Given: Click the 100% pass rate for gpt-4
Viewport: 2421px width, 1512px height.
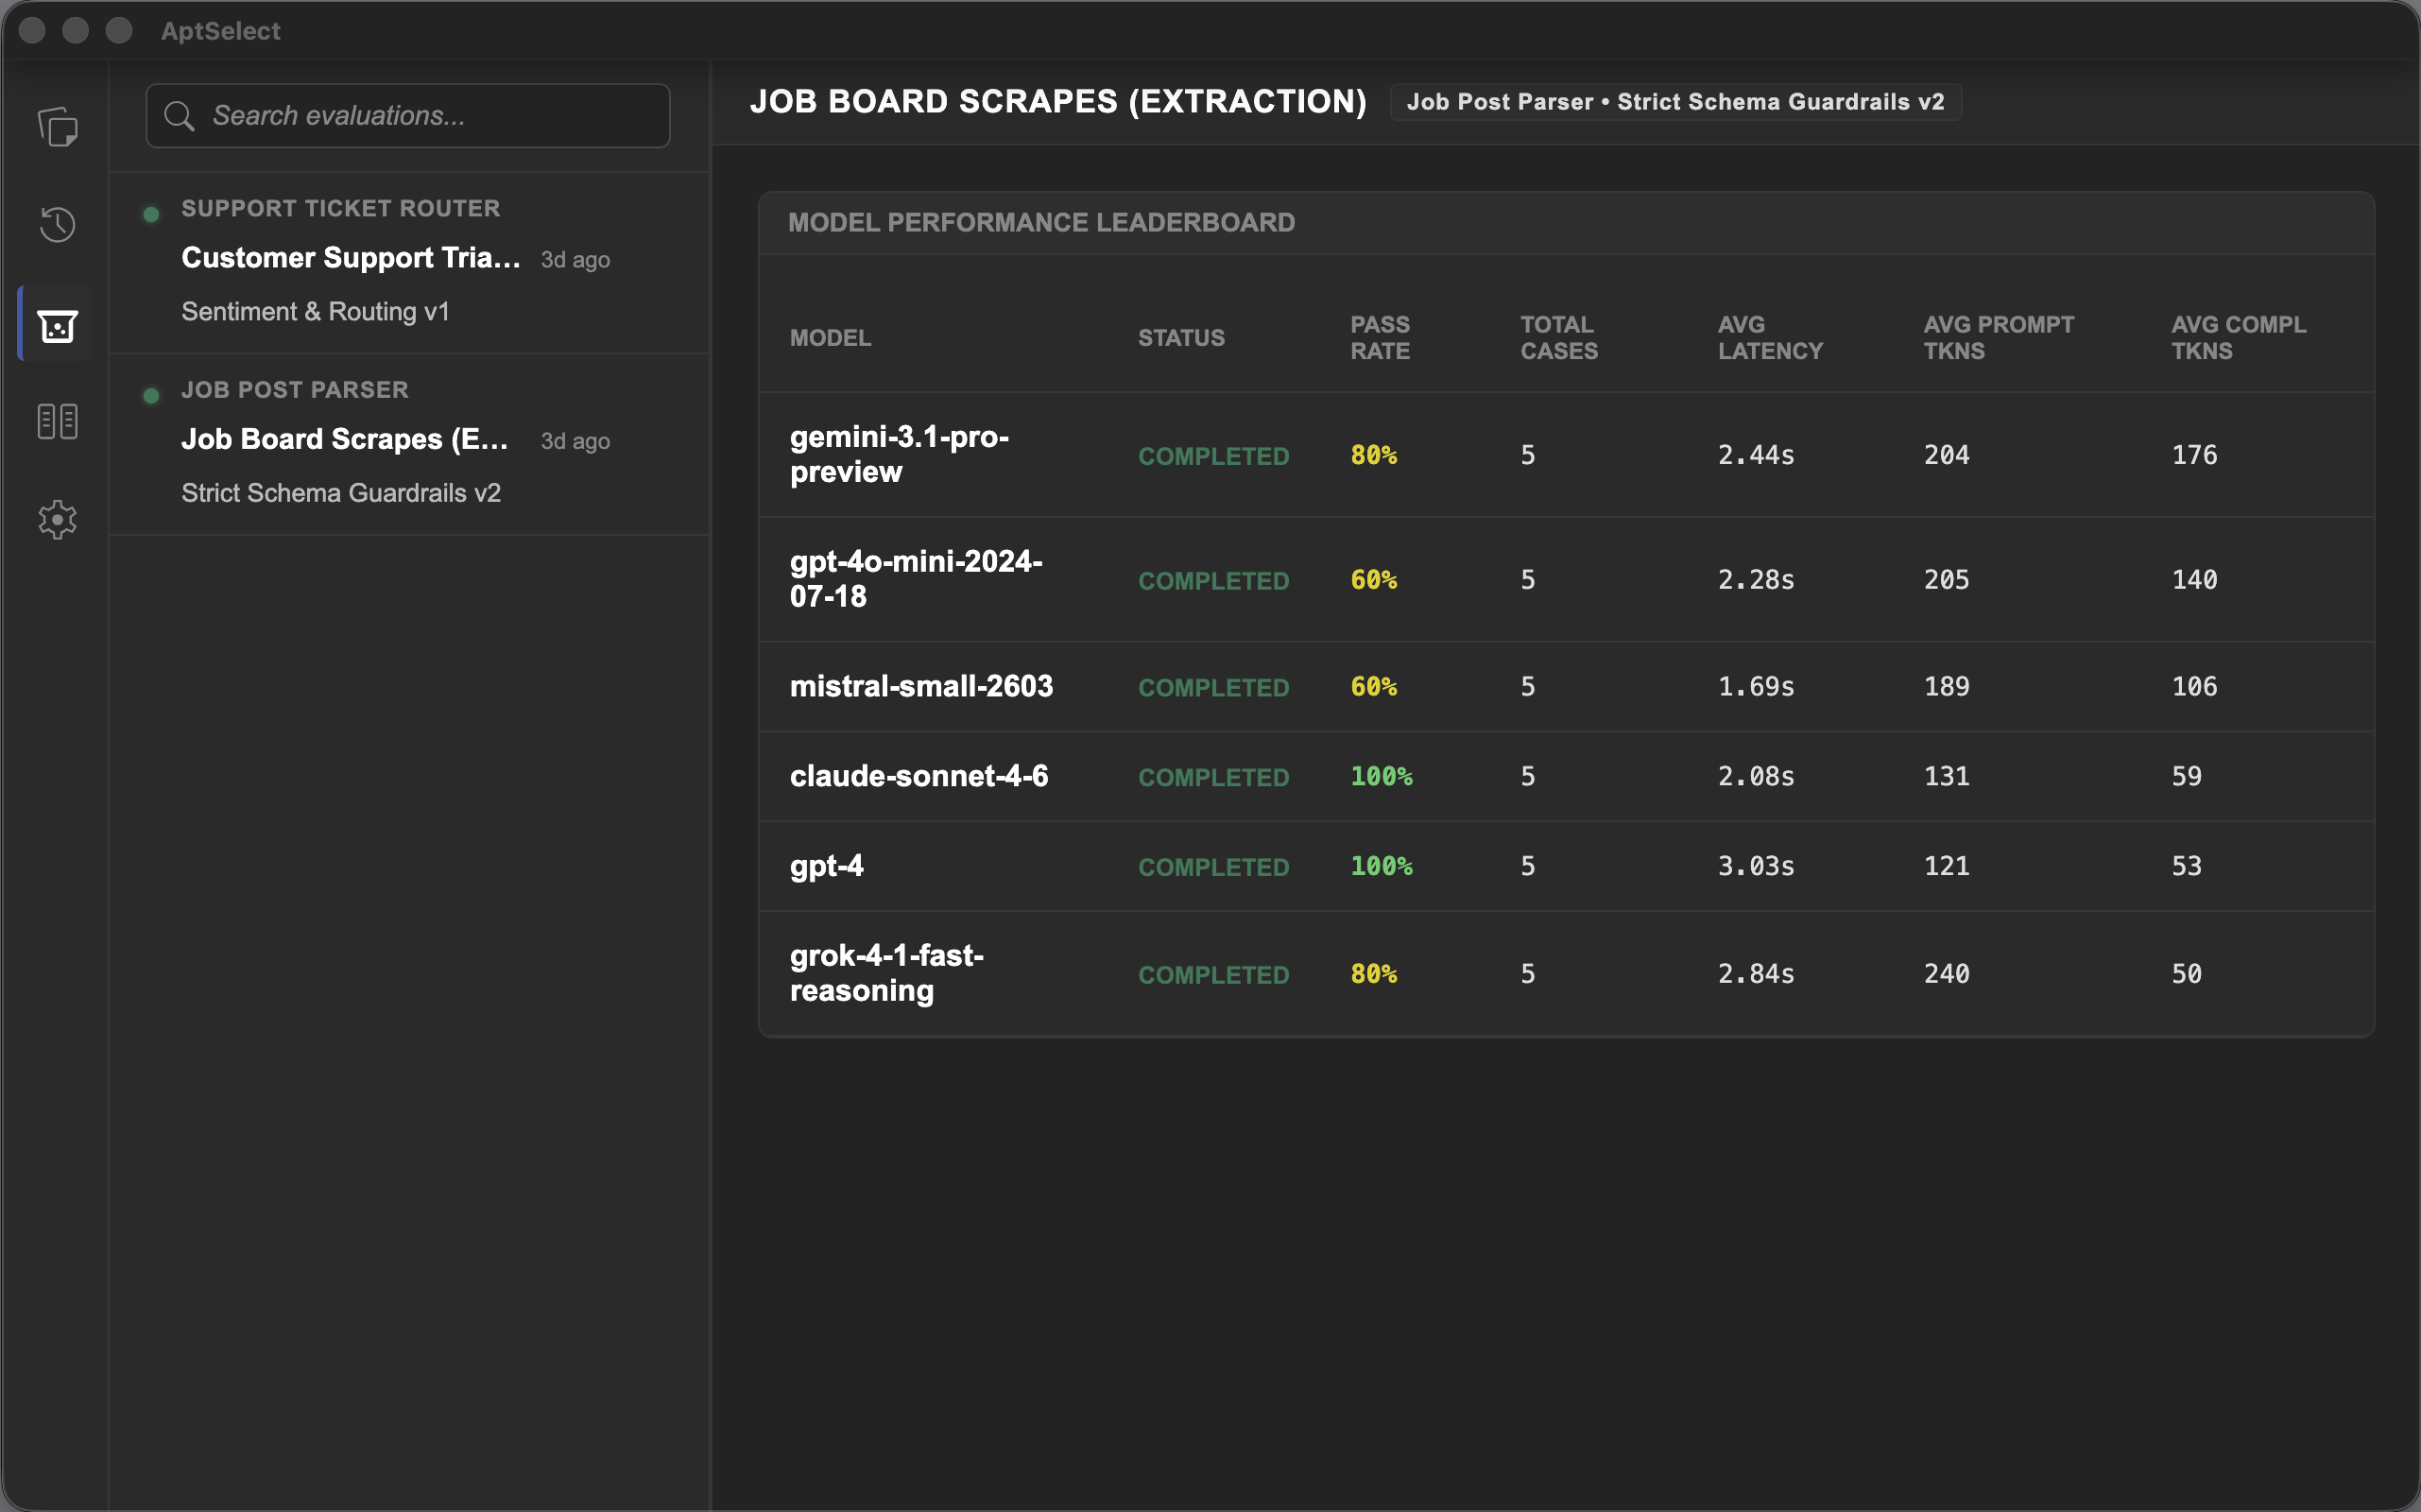Looking at the screenshot, I should 1381,866.
